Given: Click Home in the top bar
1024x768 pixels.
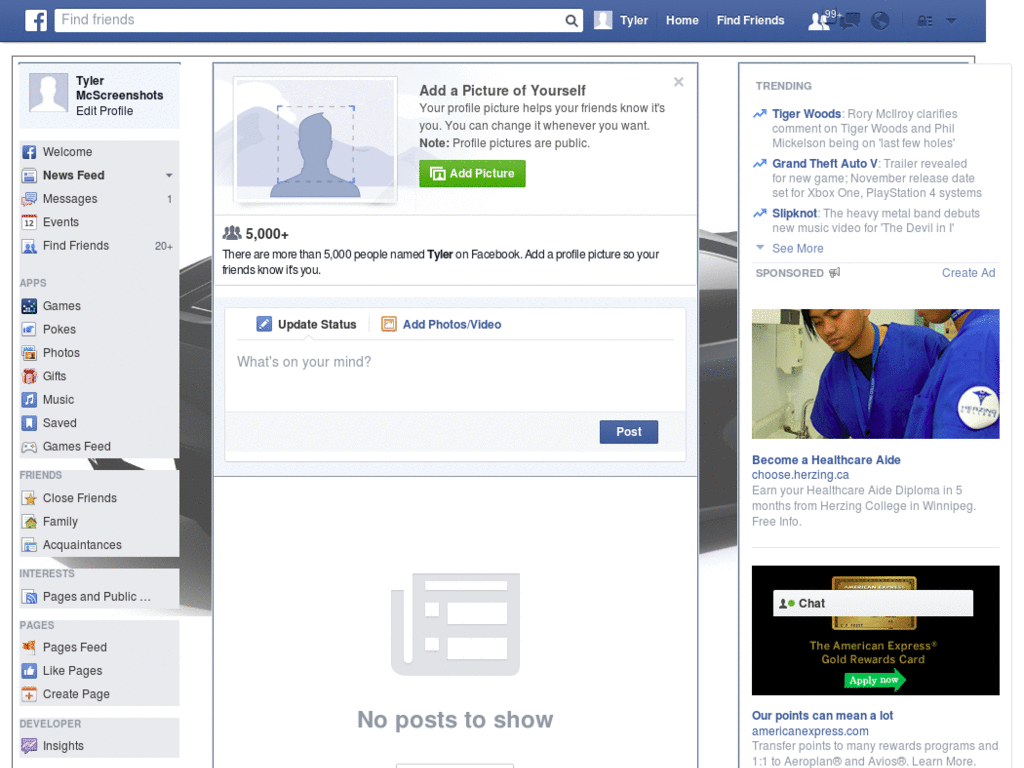Looking at the screenshot, I should click(x=682, y=20).
